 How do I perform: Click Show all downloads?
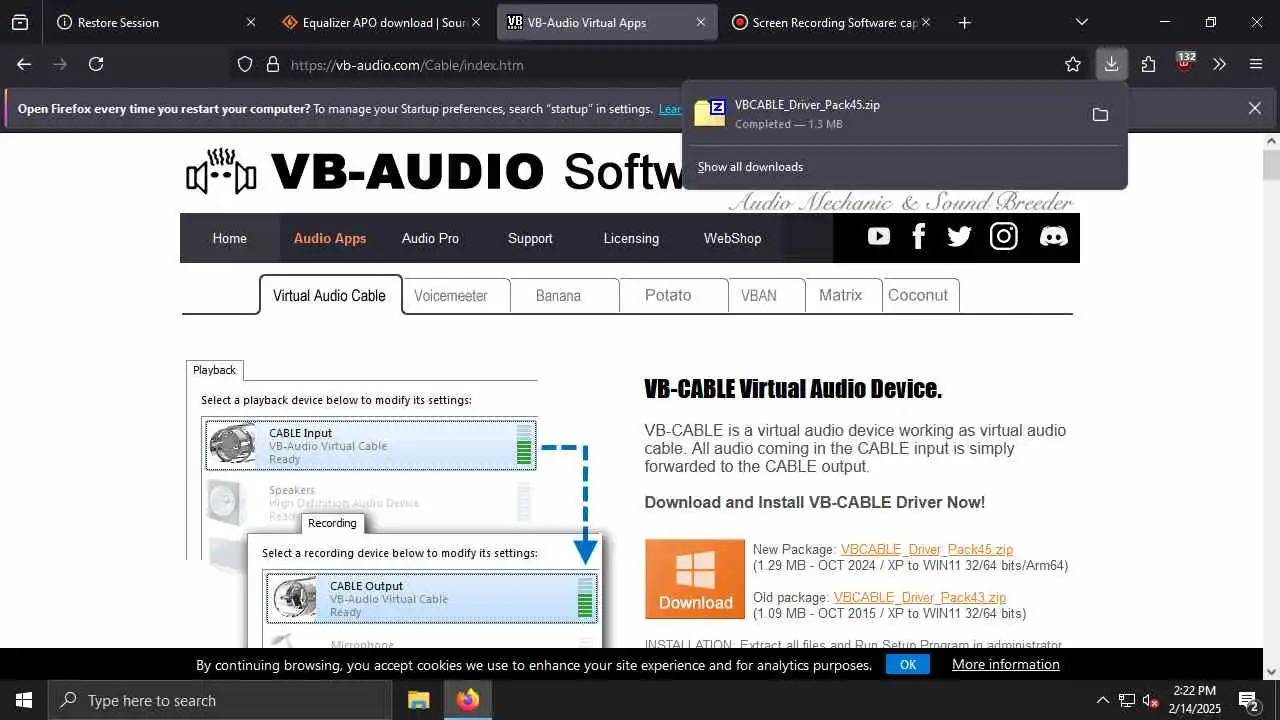coord(750,167)
